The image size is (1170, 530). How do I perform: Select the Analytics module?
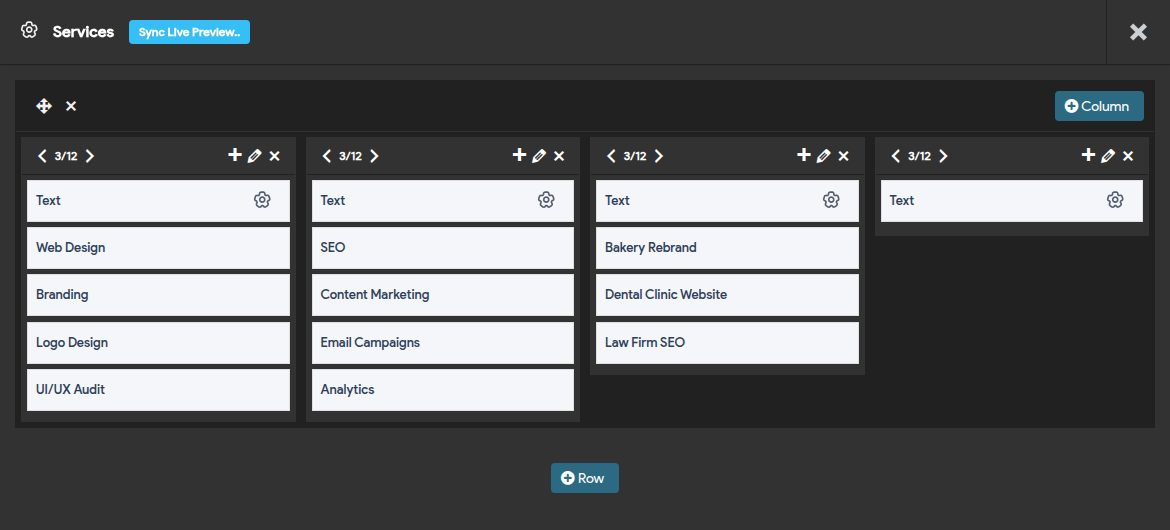click(442, 390)
